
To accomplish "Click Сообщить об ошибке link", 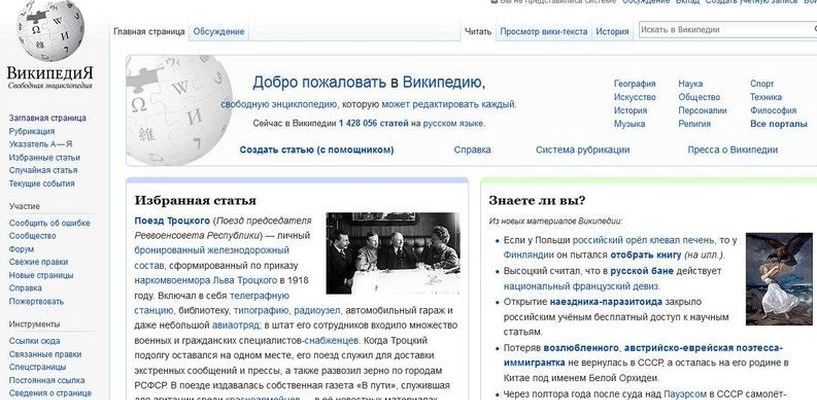I will (49, 223).
